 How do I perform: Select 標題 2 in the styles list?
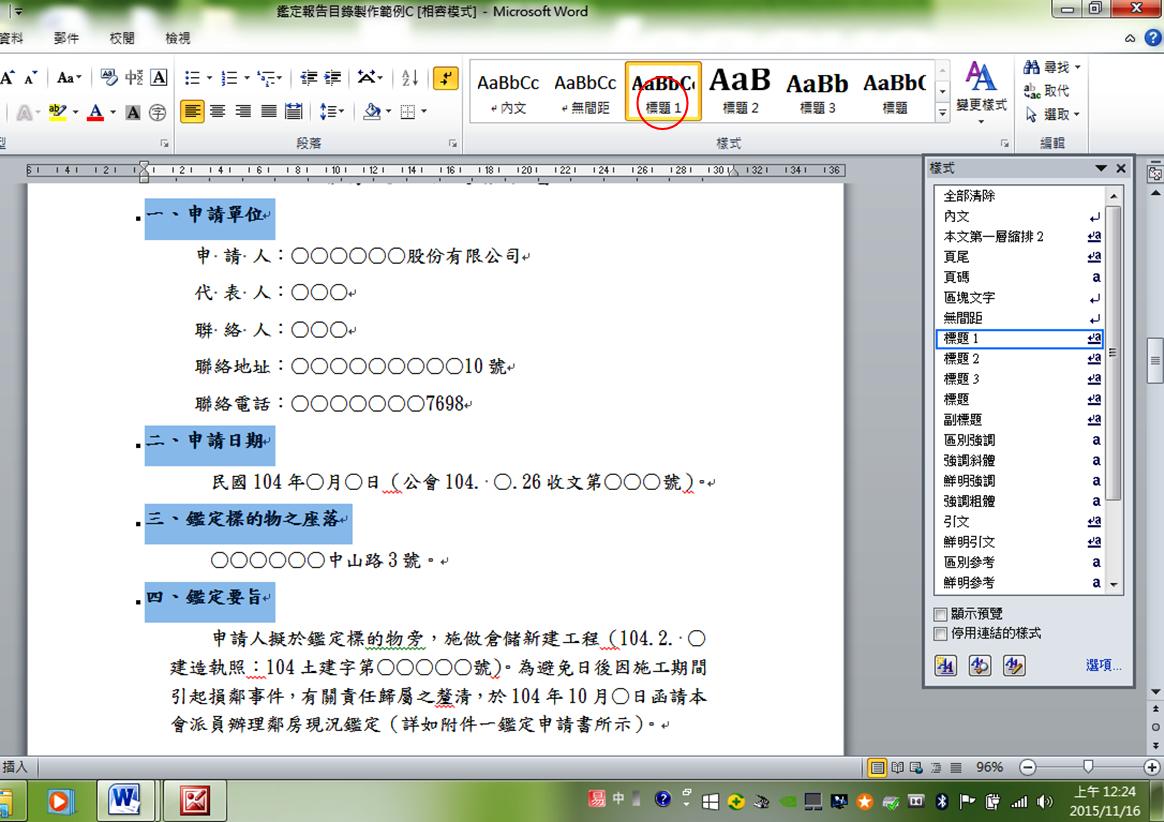[962, 359]
